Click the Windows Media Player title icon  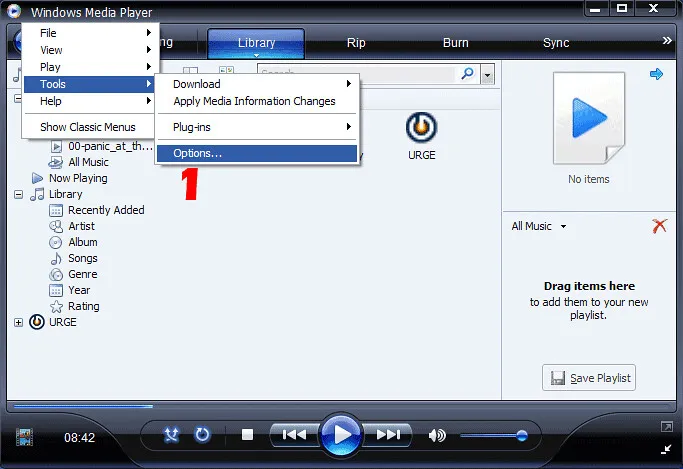14,11
